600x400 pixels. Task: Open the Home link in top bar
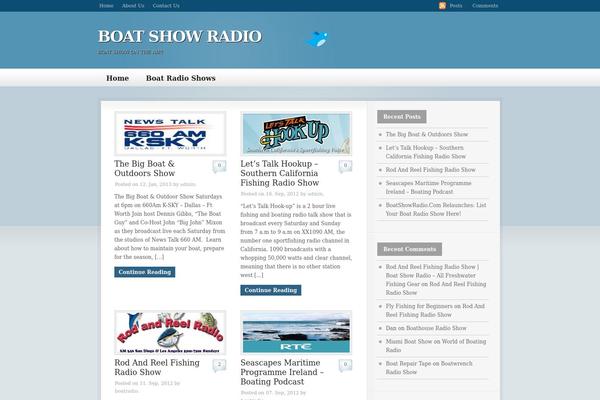click(x=106, y=6)
